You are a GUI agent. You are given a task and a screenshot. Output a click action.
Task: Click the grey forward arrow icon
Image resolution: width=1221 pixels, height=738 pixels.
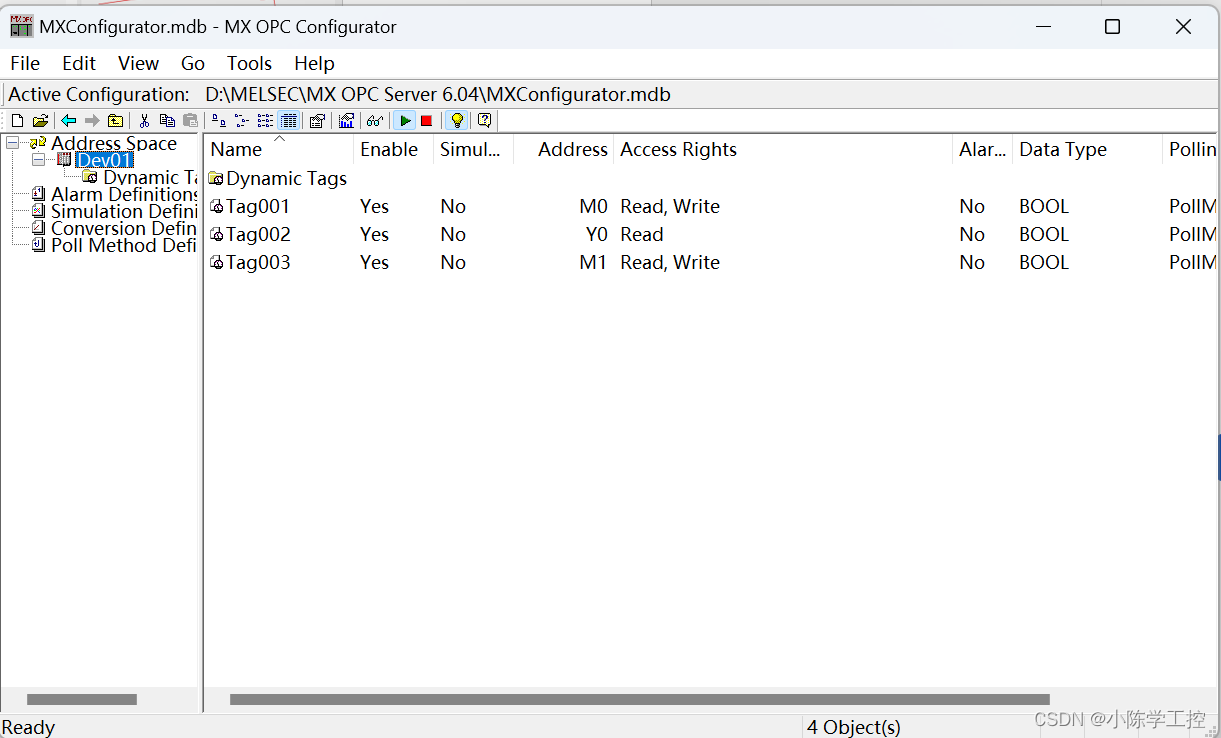[92, 121]
